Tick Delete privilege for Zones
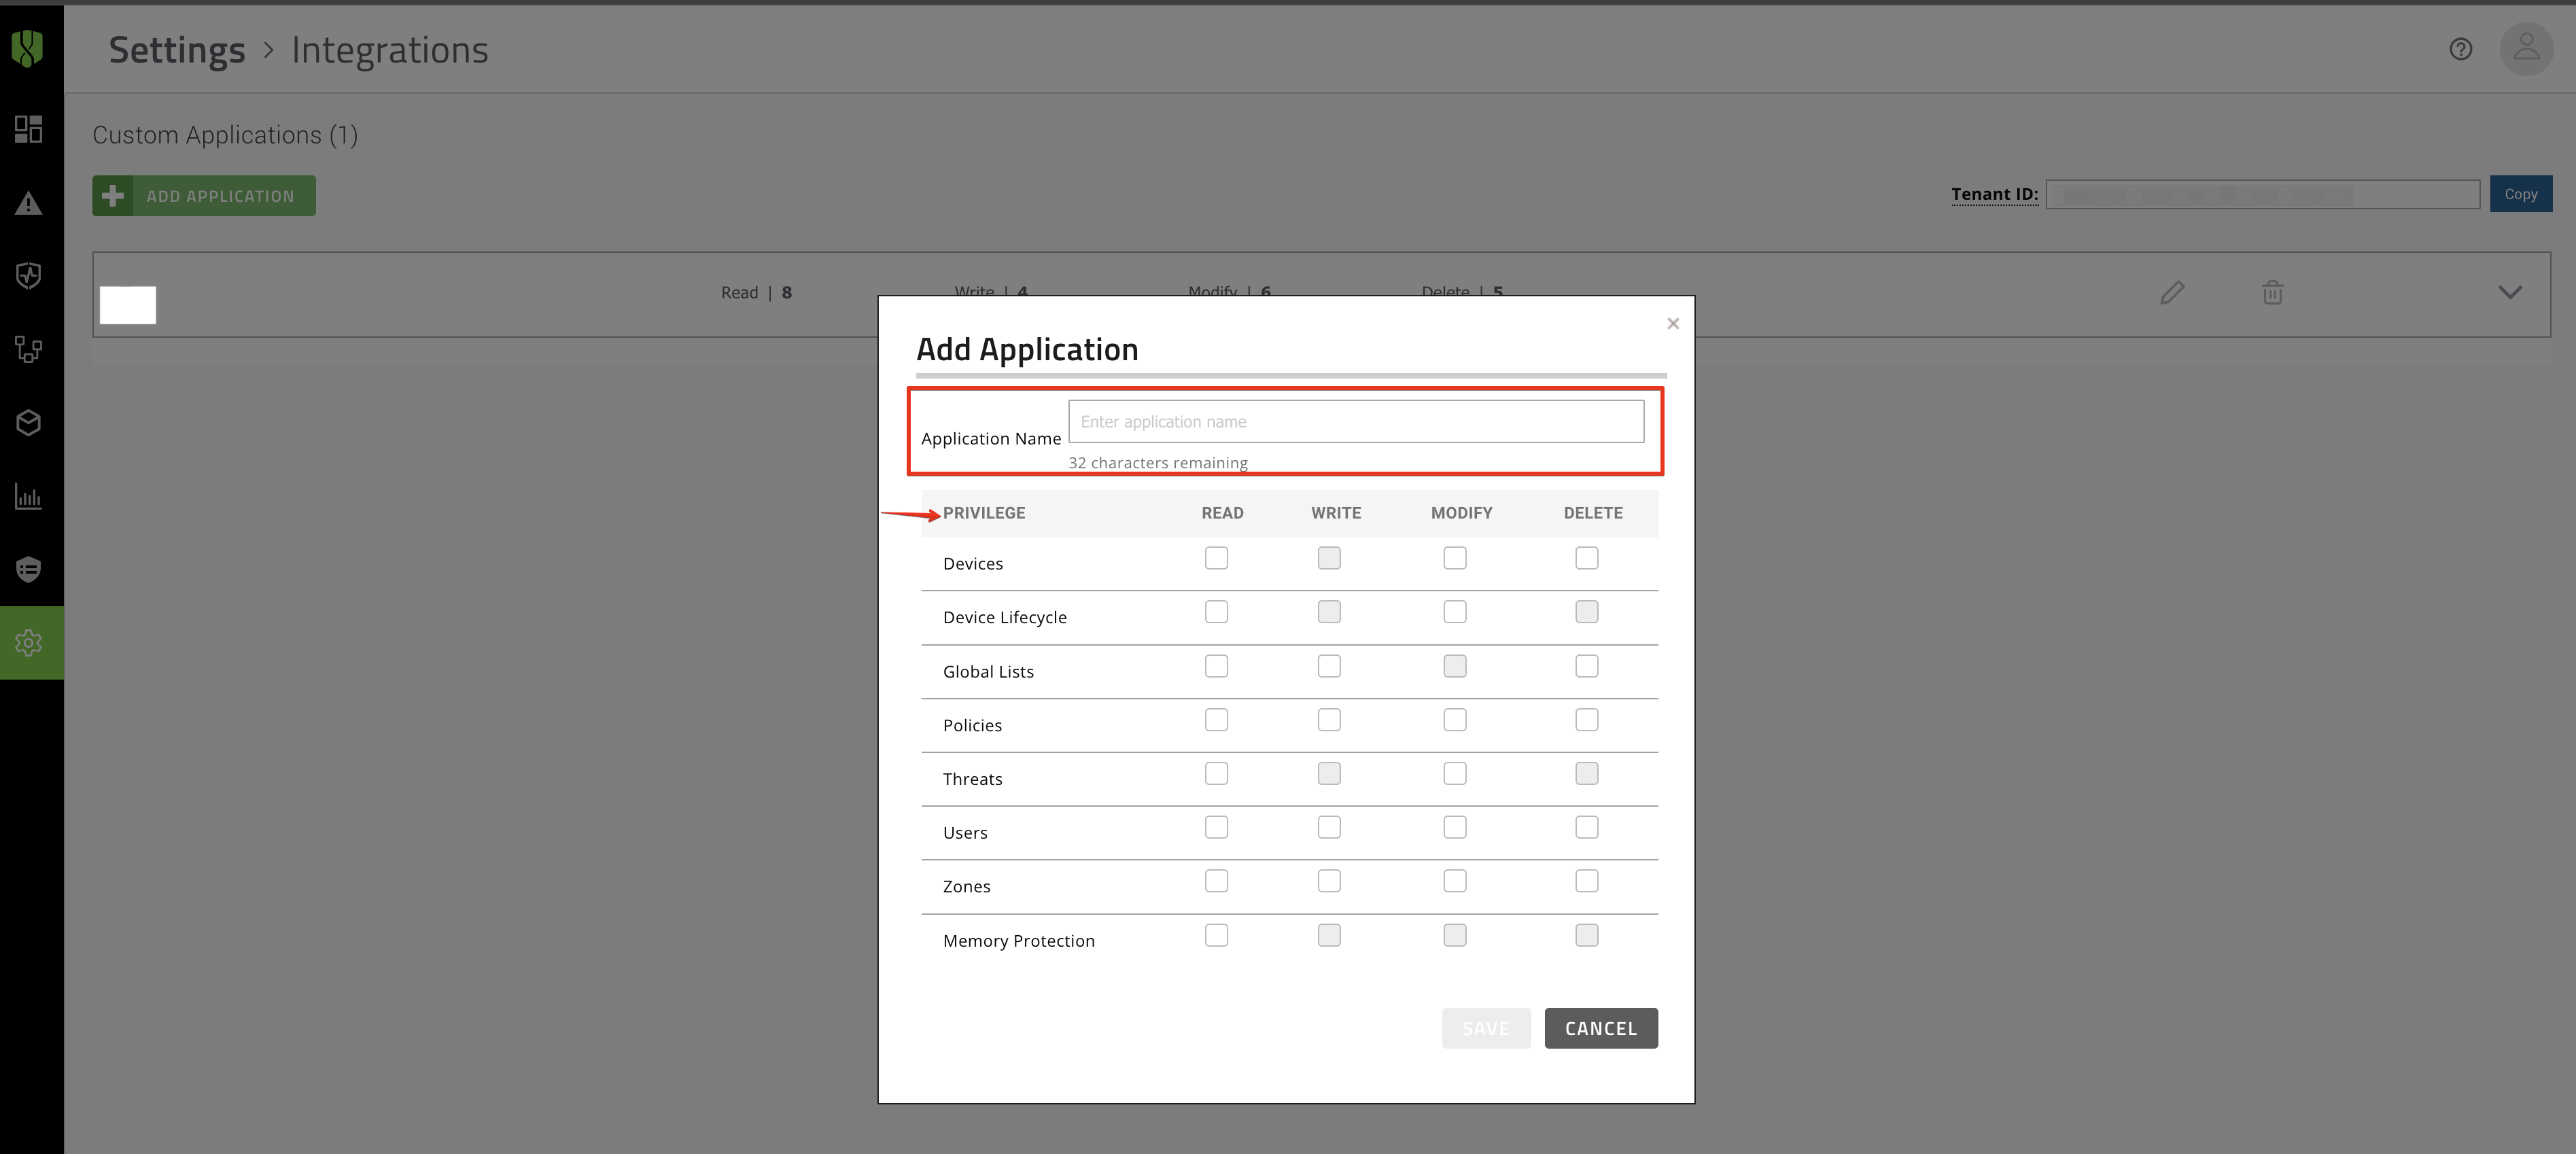Screen dimensions: 2576x1154 [x=1586, y=881]
